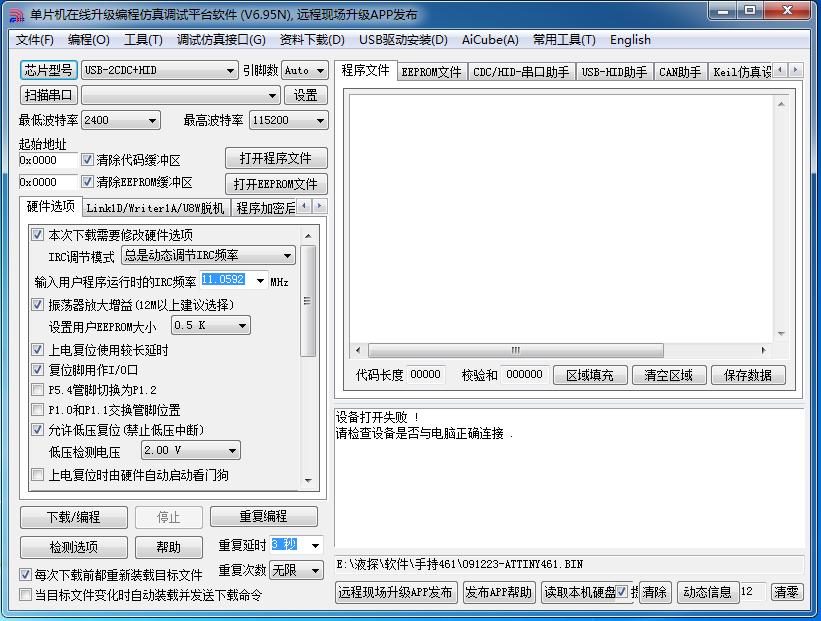Enable P5.4管脚切换为P1.2 checkbox

tap(37, 390)
